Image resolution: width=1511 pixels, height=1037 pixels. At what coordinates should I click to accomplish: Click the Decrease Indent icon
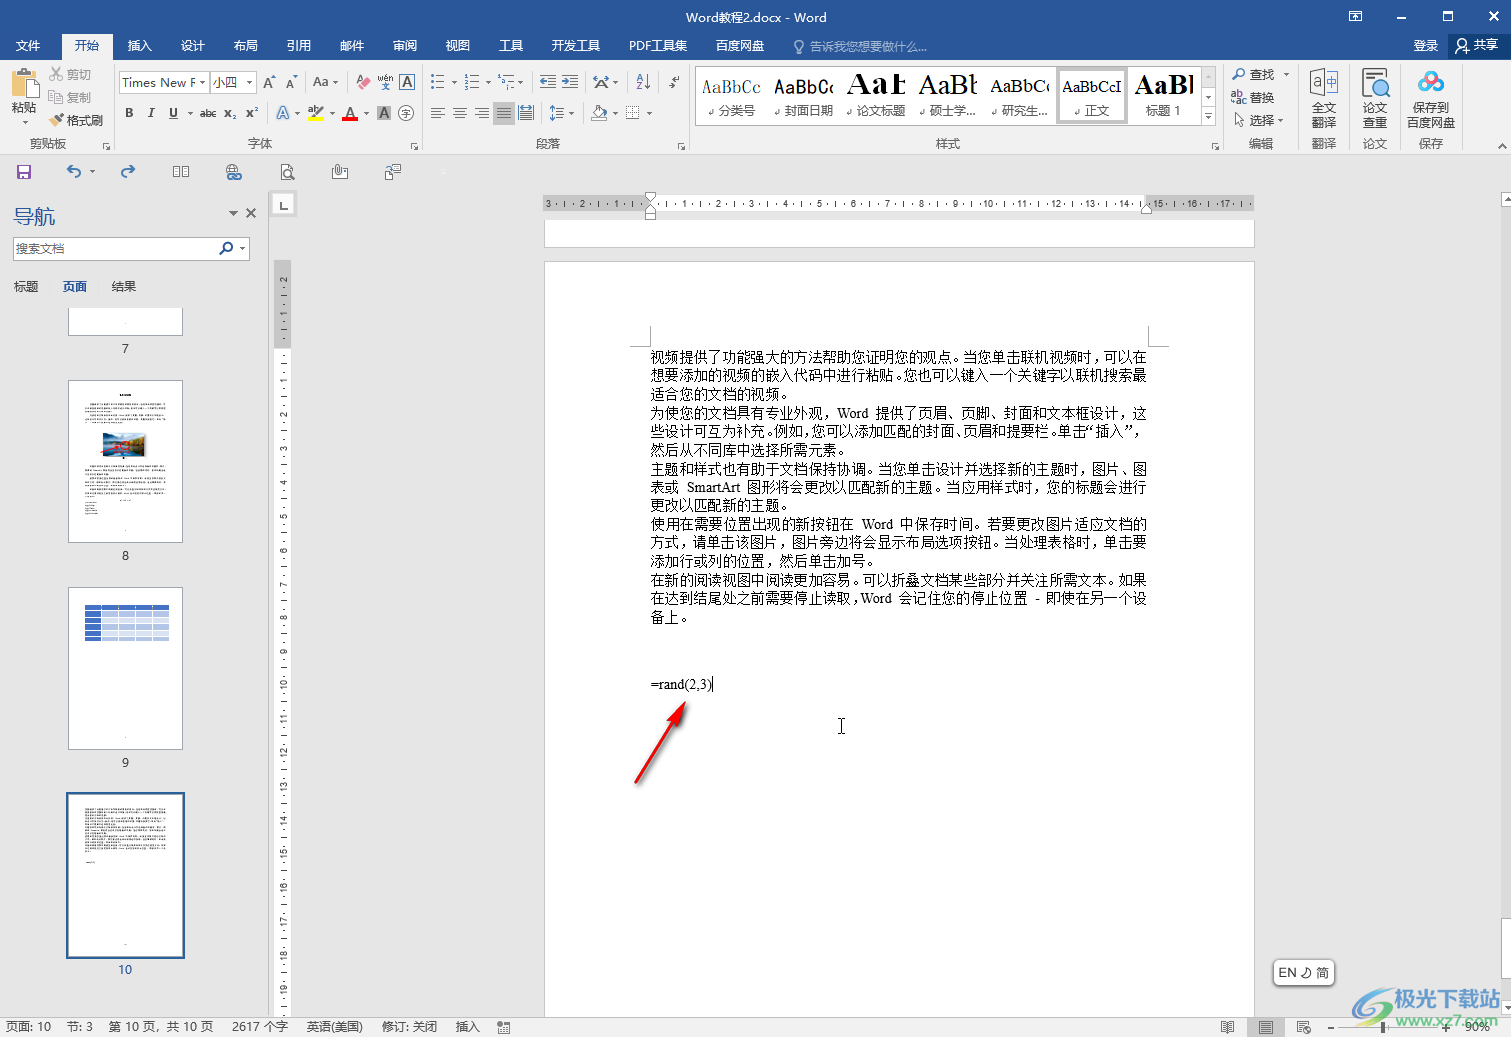(x=547, y=82)
